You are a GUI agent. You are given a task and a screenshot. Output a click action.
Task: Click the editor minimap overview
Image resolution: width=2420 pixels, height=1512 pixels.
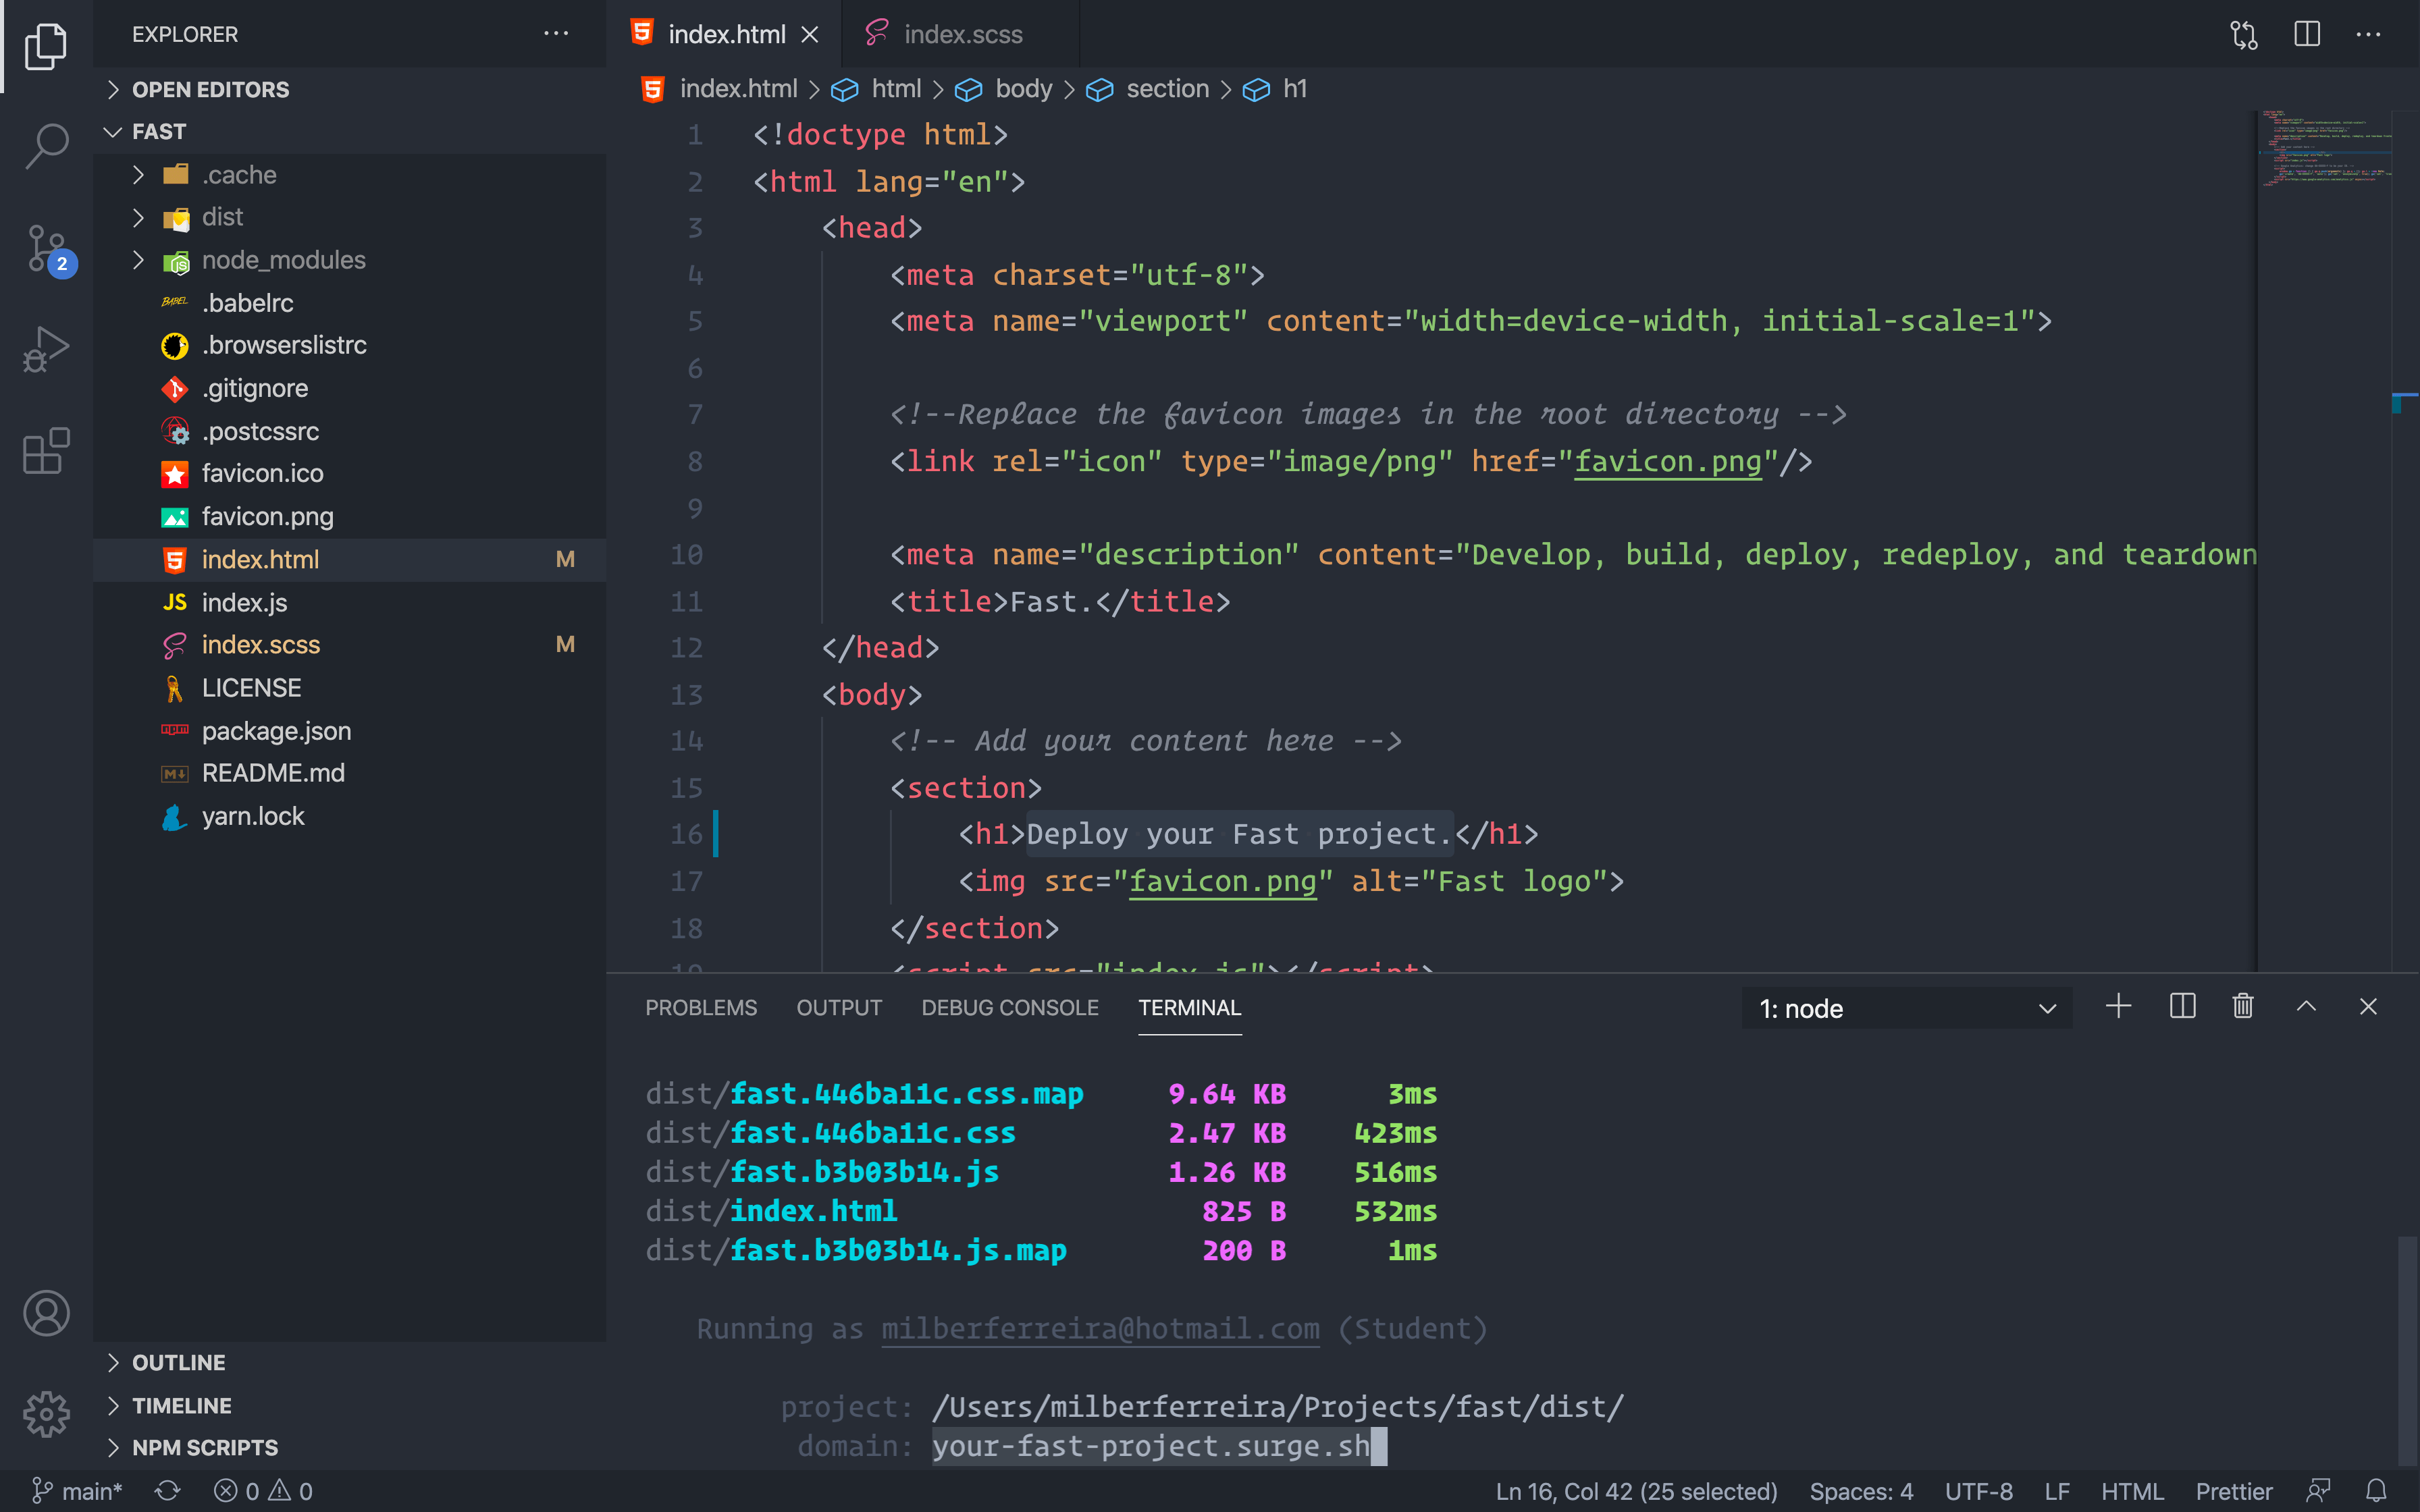2324,150
